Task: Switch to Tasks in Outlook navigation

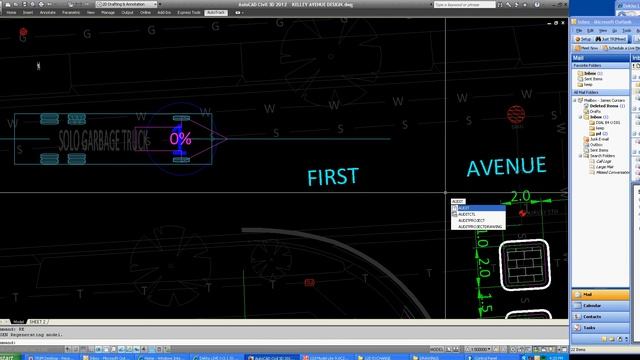Action: (x=600, y=328)
